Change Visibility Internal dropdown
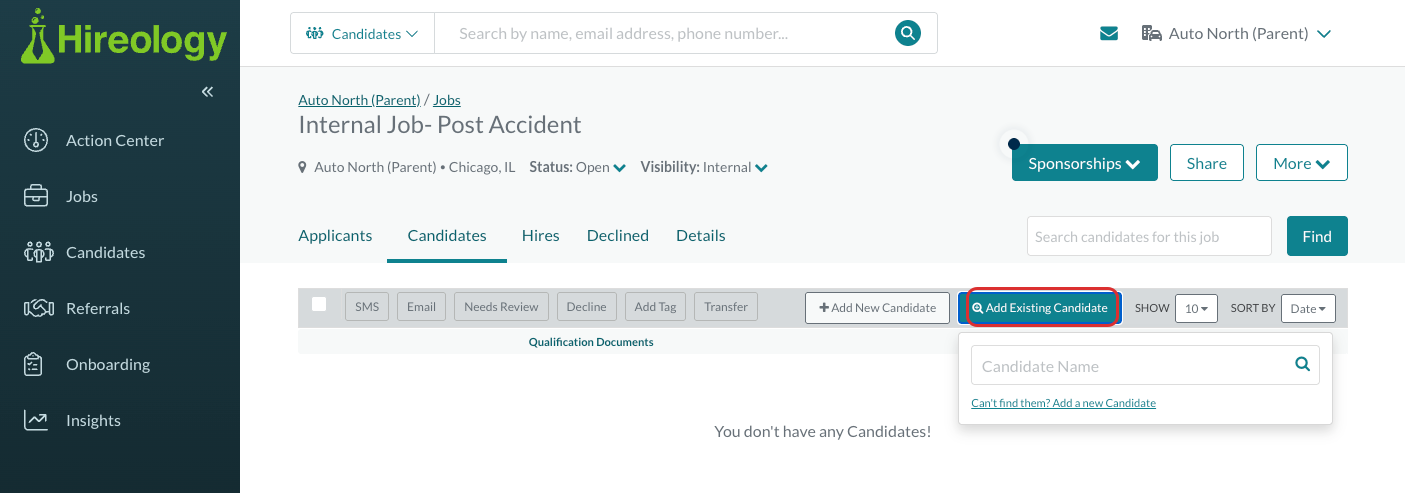This screenshot has height=493, width=1405. pos(704,167)
